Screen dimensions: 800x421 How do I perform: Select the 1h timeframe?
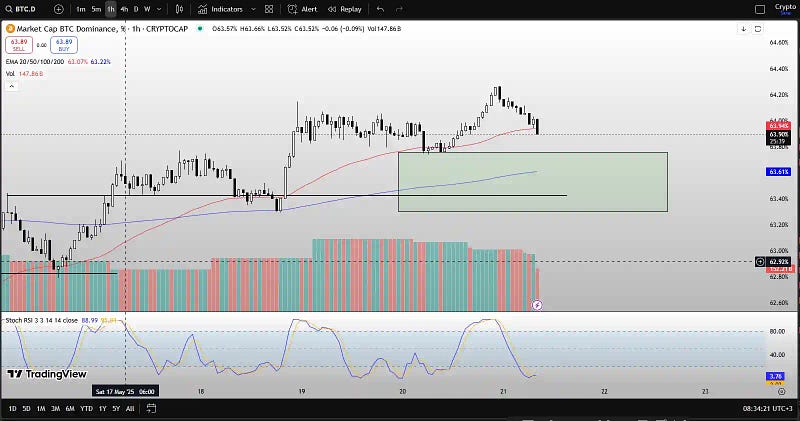click(111, 9)
